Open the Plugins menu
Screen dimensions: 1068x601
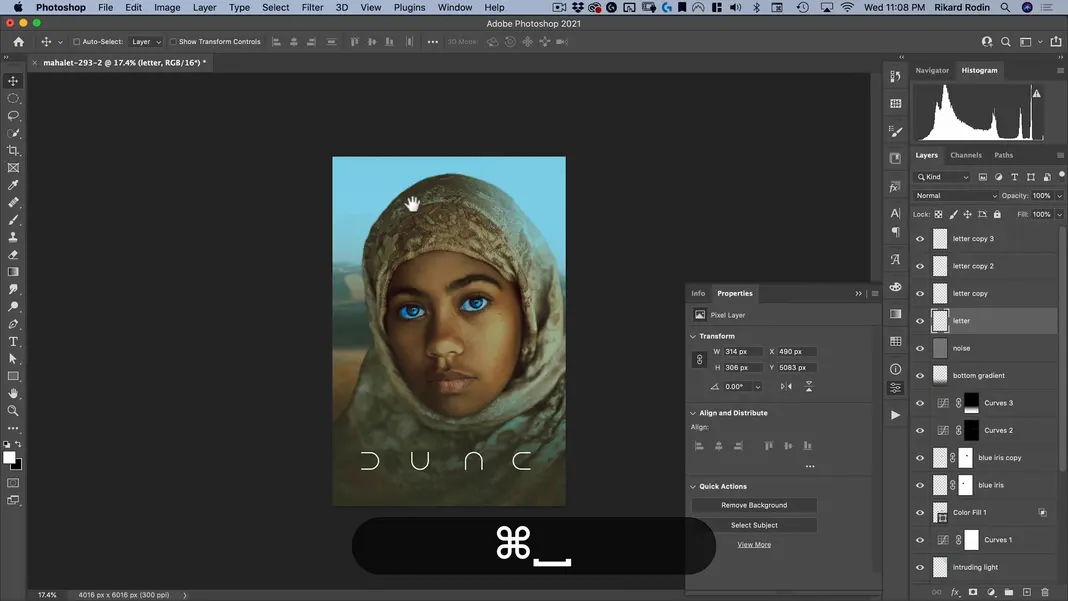click(409, 7)
